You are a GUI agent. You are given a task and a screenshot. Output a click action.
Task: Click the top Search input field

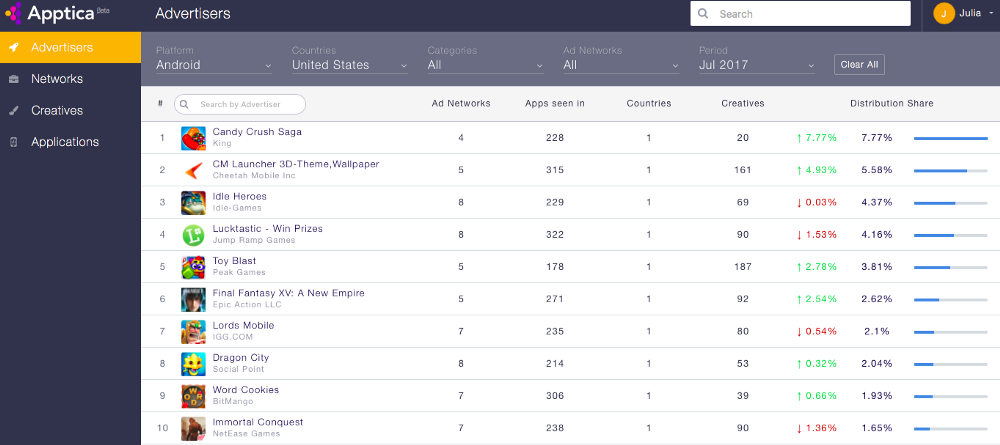tap(800, 13)
